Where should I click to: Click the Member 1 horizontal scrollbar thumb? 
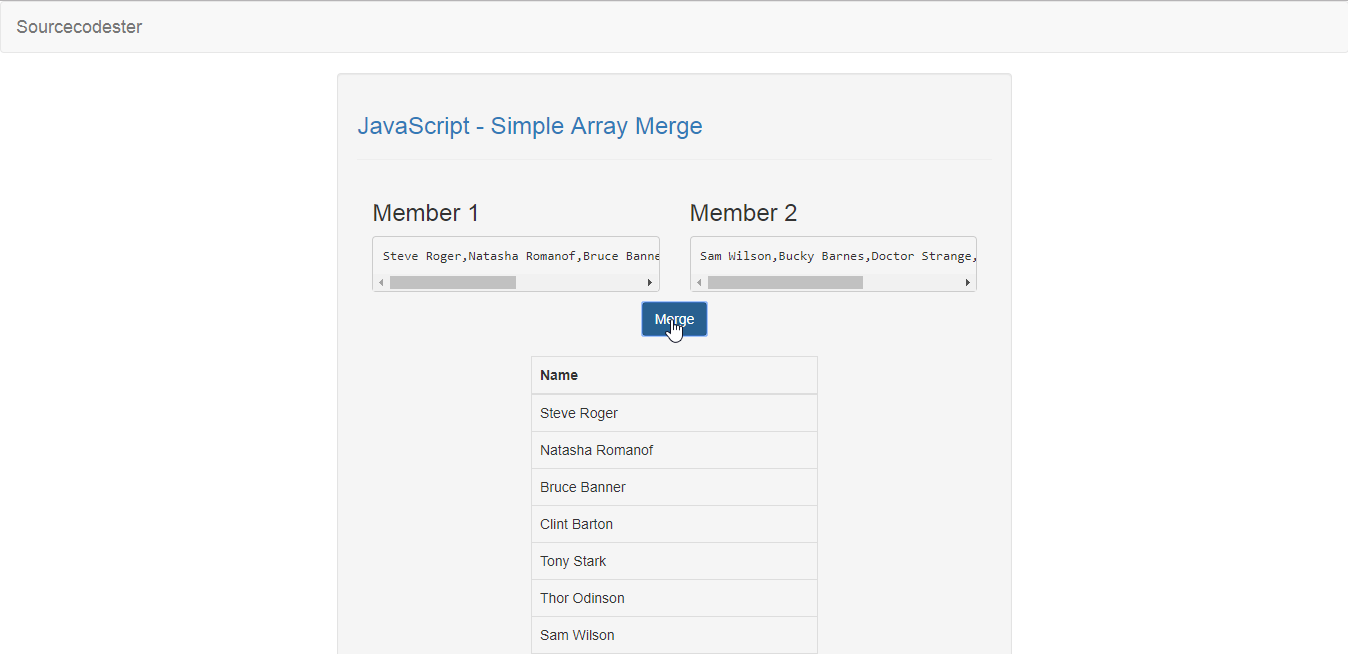click(x=453, y=283)
